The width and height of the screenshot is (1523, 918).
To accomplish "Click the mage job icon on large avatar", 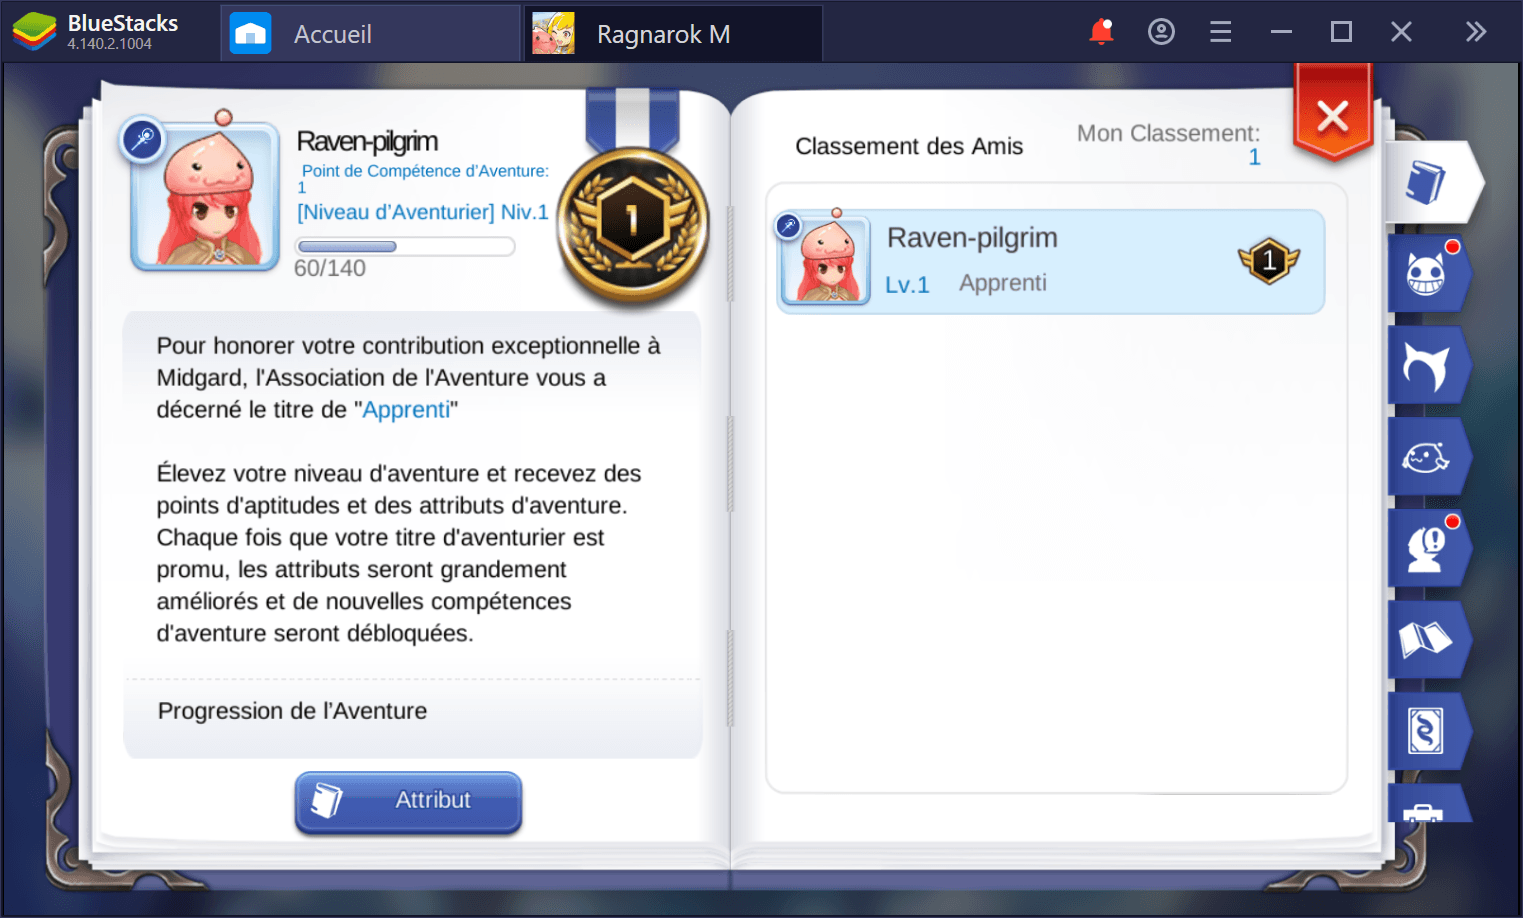I will (x=142, y=139).
